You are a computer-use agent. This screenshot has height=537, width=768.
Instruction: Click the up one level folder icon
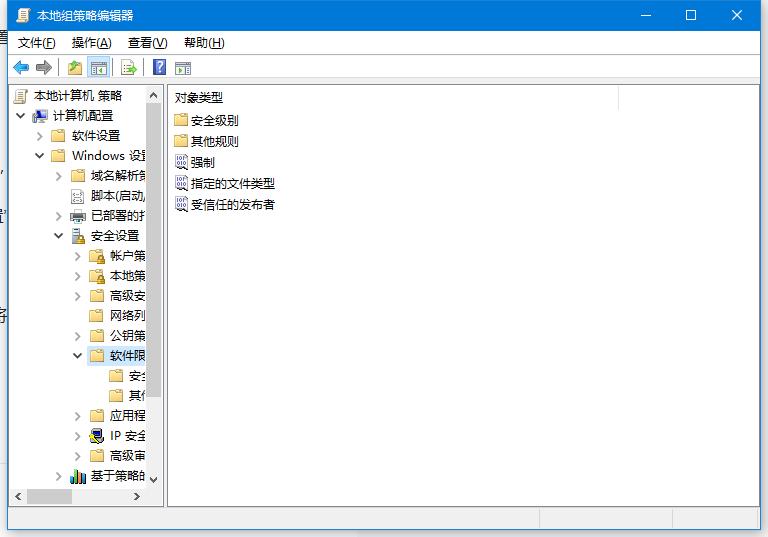tap(74, 67)
